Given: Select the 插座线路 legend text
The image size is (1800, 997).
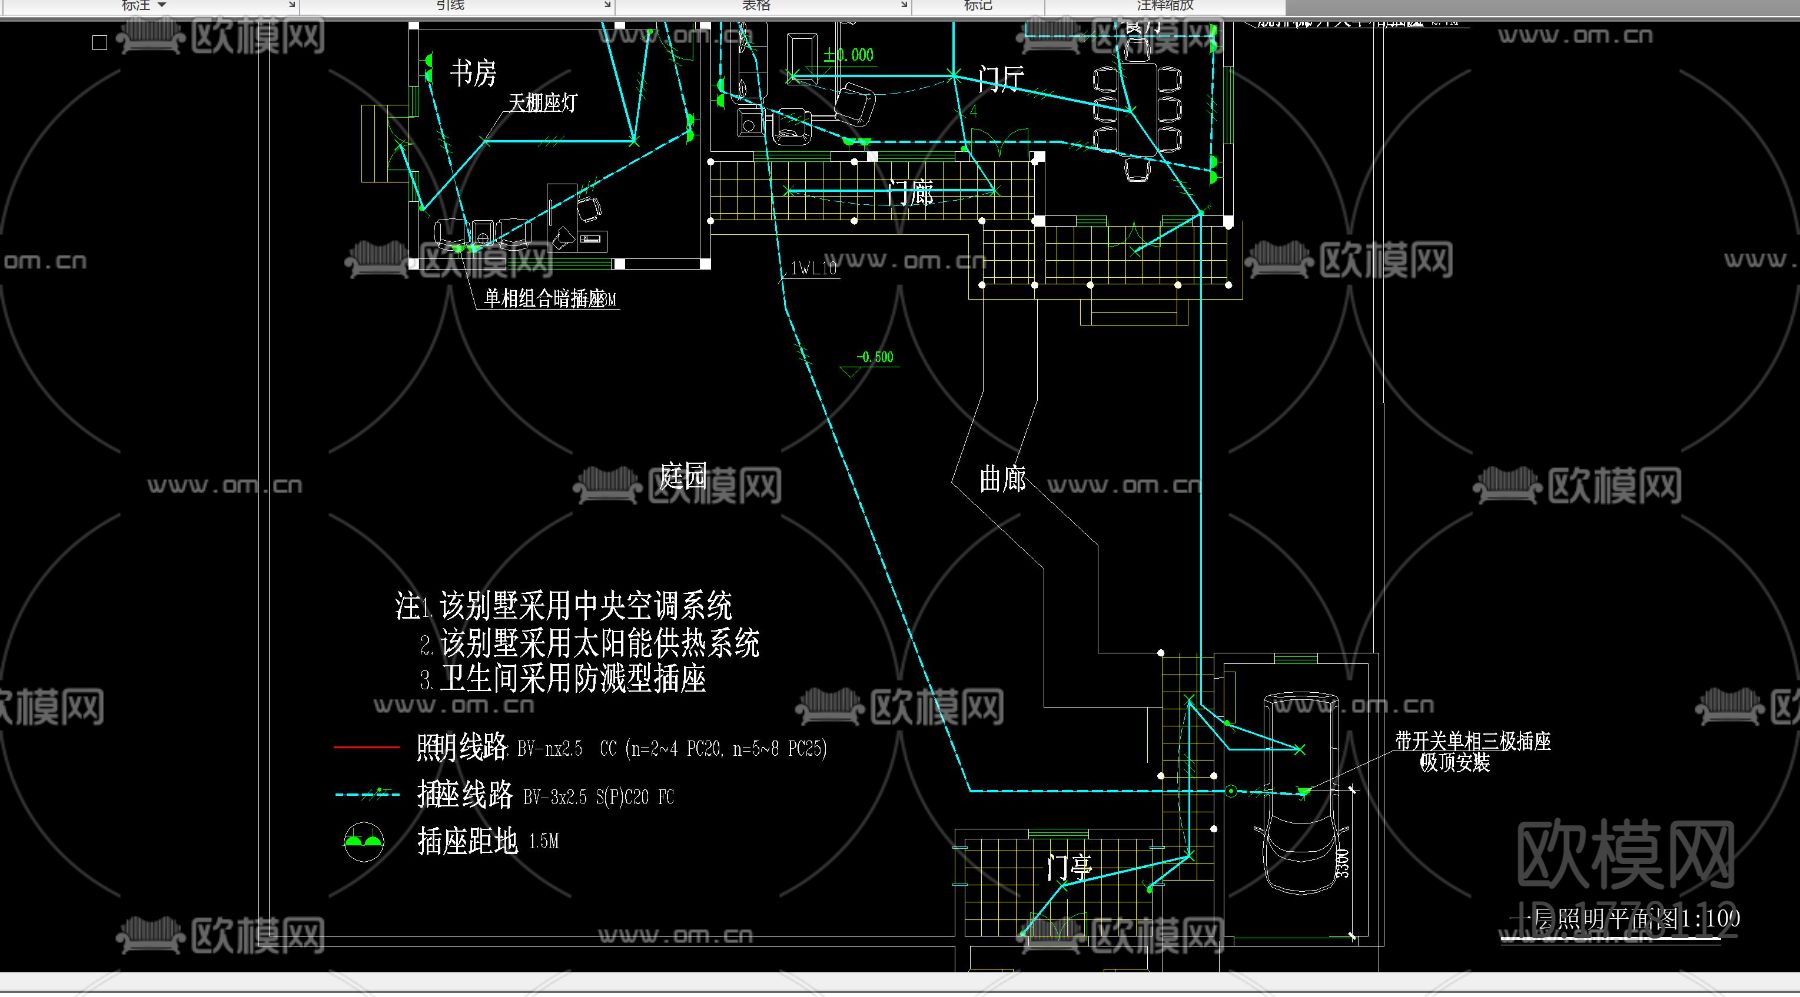Looking at the screenshot, I should pyautogui.click(x=465, y=794).
